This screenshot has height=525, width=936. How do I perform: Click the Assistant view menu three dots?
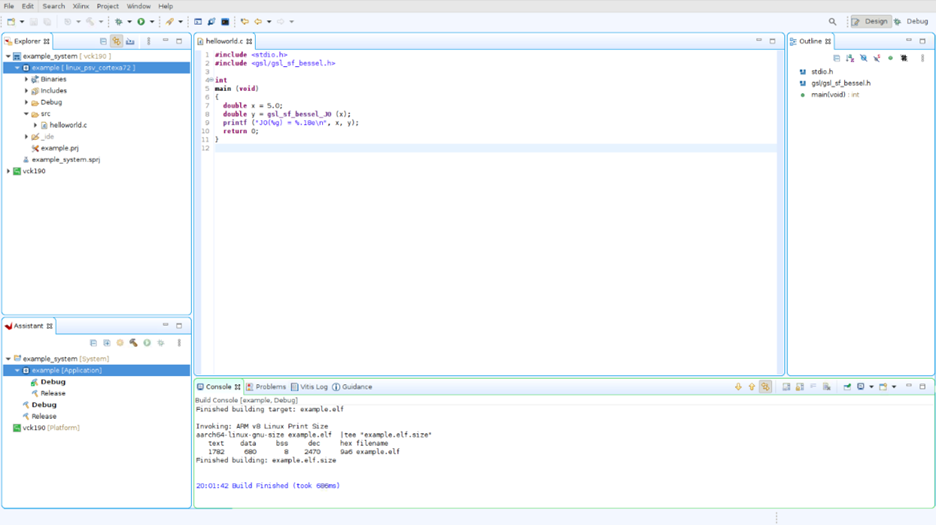[179, 343]
